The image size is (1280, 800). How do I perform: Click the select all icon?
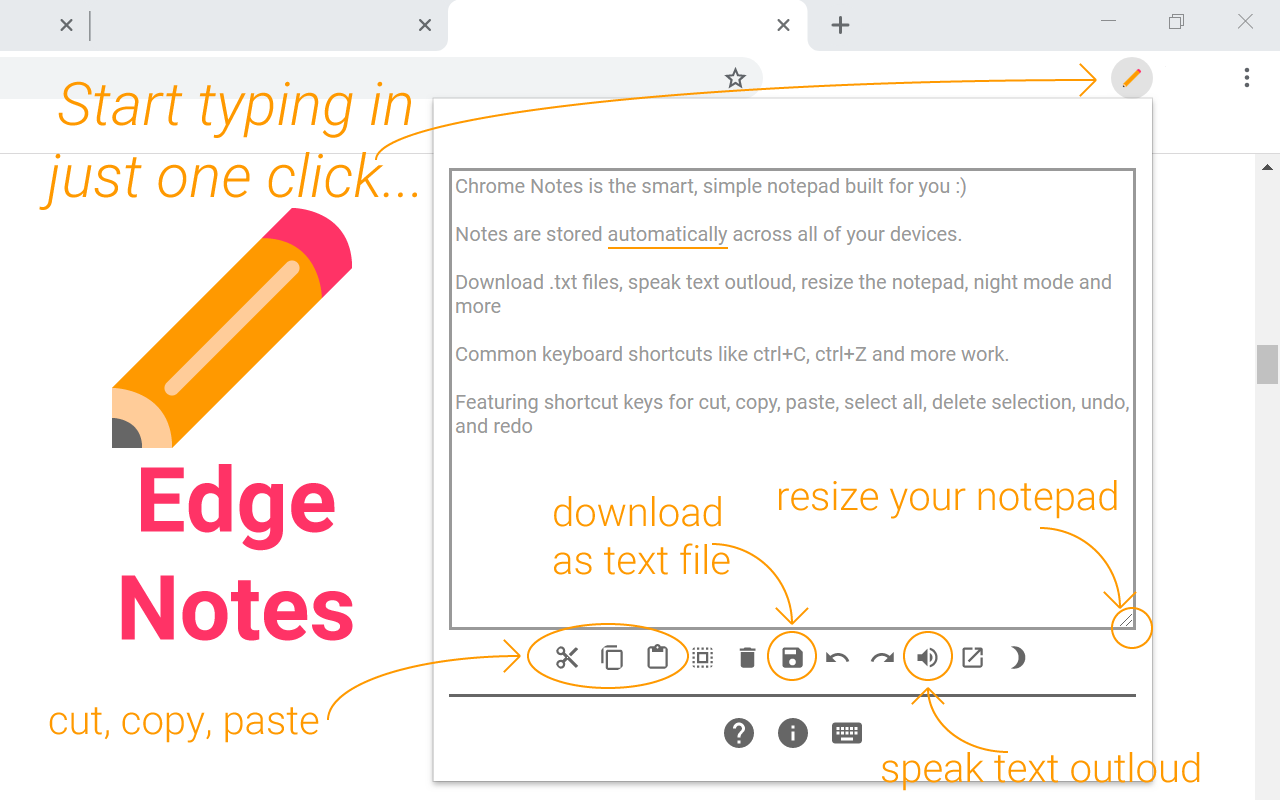[702, 658]
